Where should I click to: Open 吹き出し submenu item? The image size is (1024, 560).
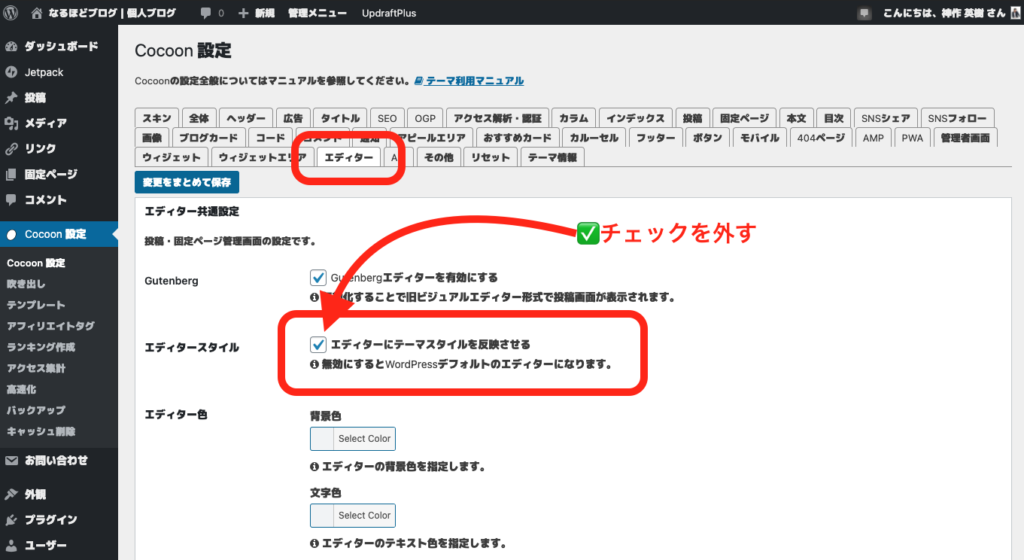26,284
